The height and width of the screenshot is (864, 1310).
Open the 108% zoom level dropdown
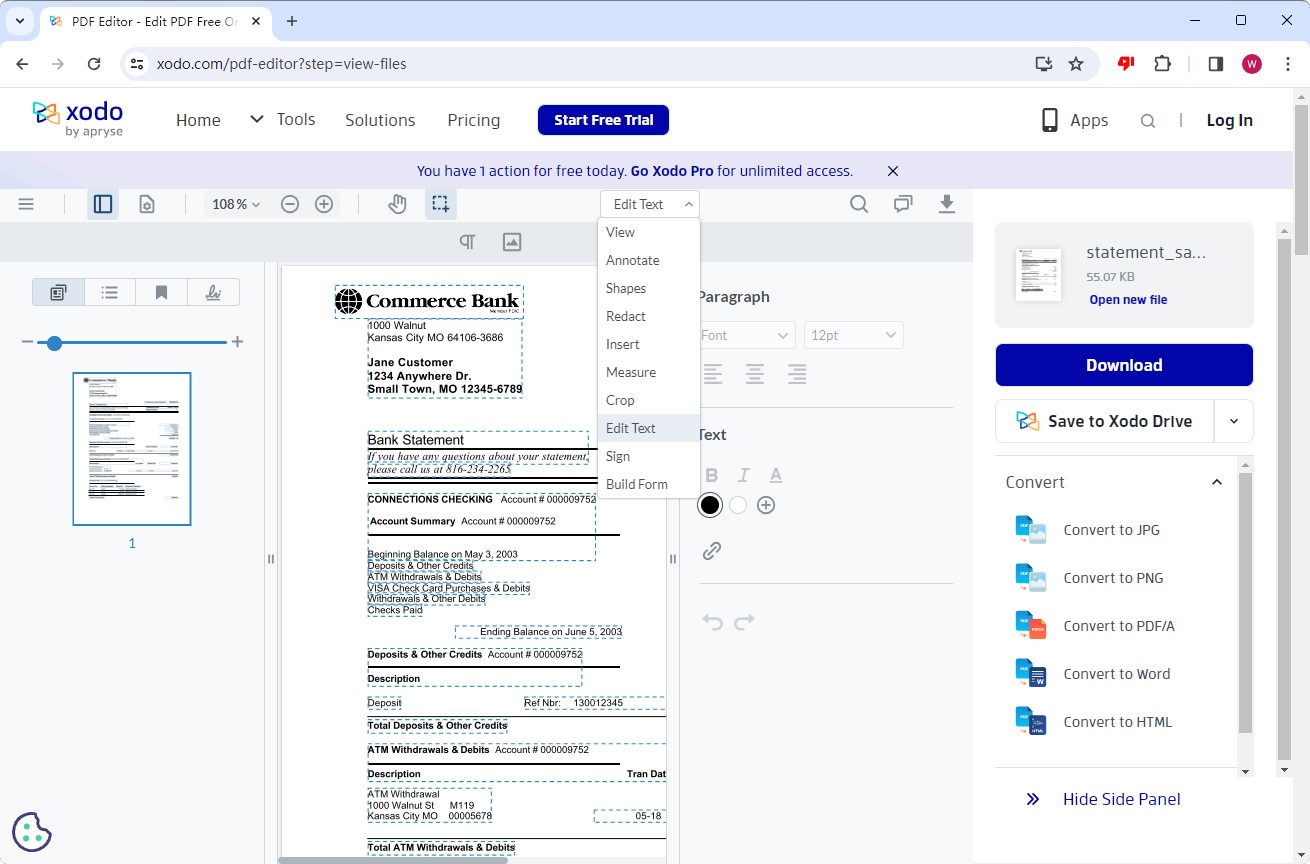[236, 204]
